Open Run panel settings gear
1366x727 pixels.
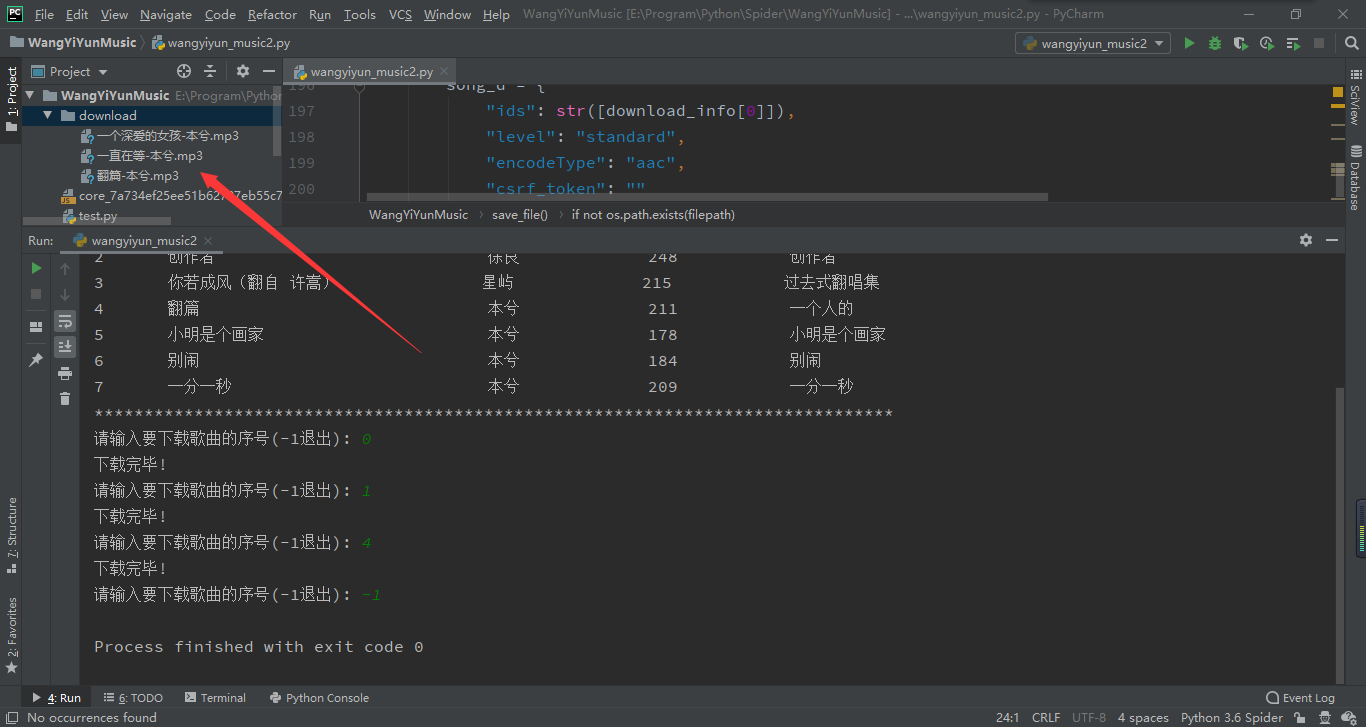(1305, 240)
